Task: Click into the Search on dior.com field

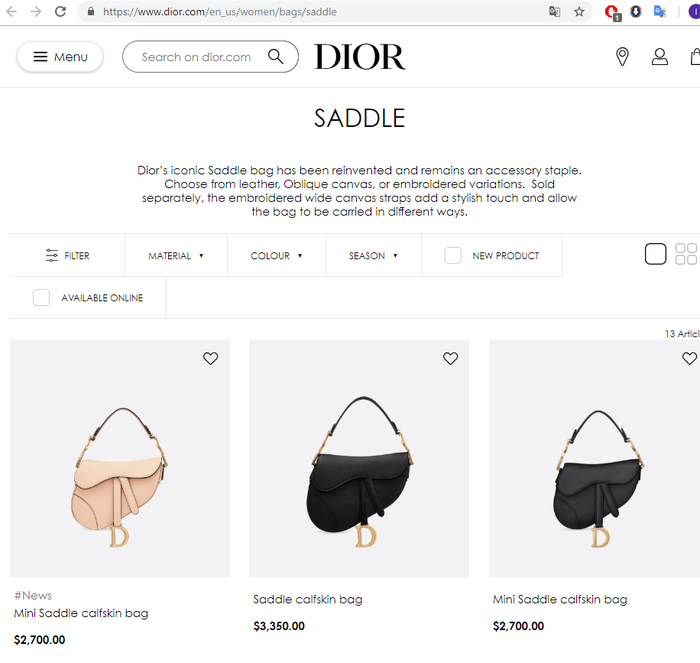Action: (196, 57)
